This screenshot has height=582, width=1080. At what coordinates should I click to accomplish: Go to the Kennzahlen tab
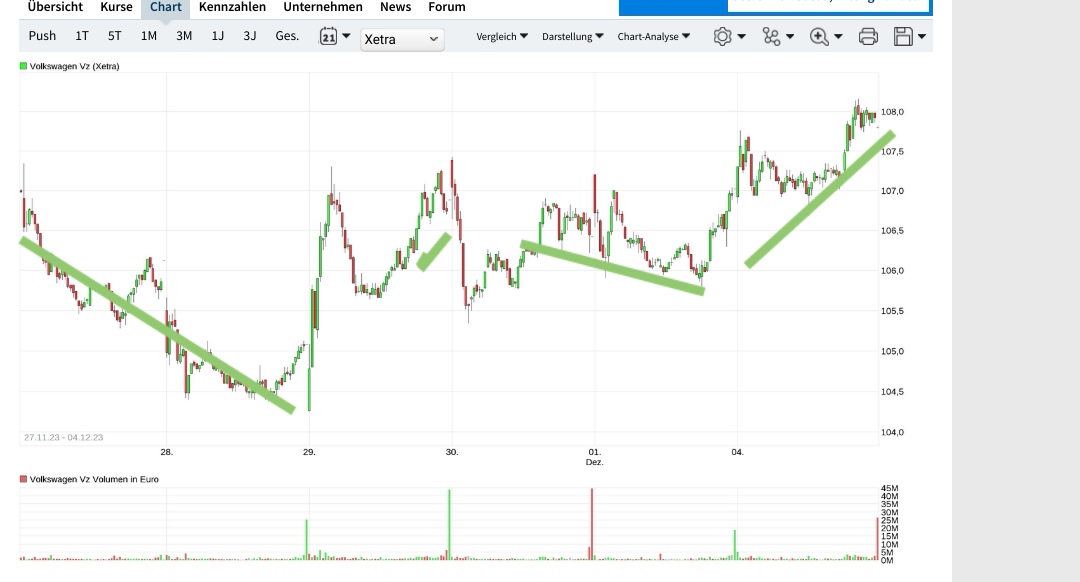[232, 7]
